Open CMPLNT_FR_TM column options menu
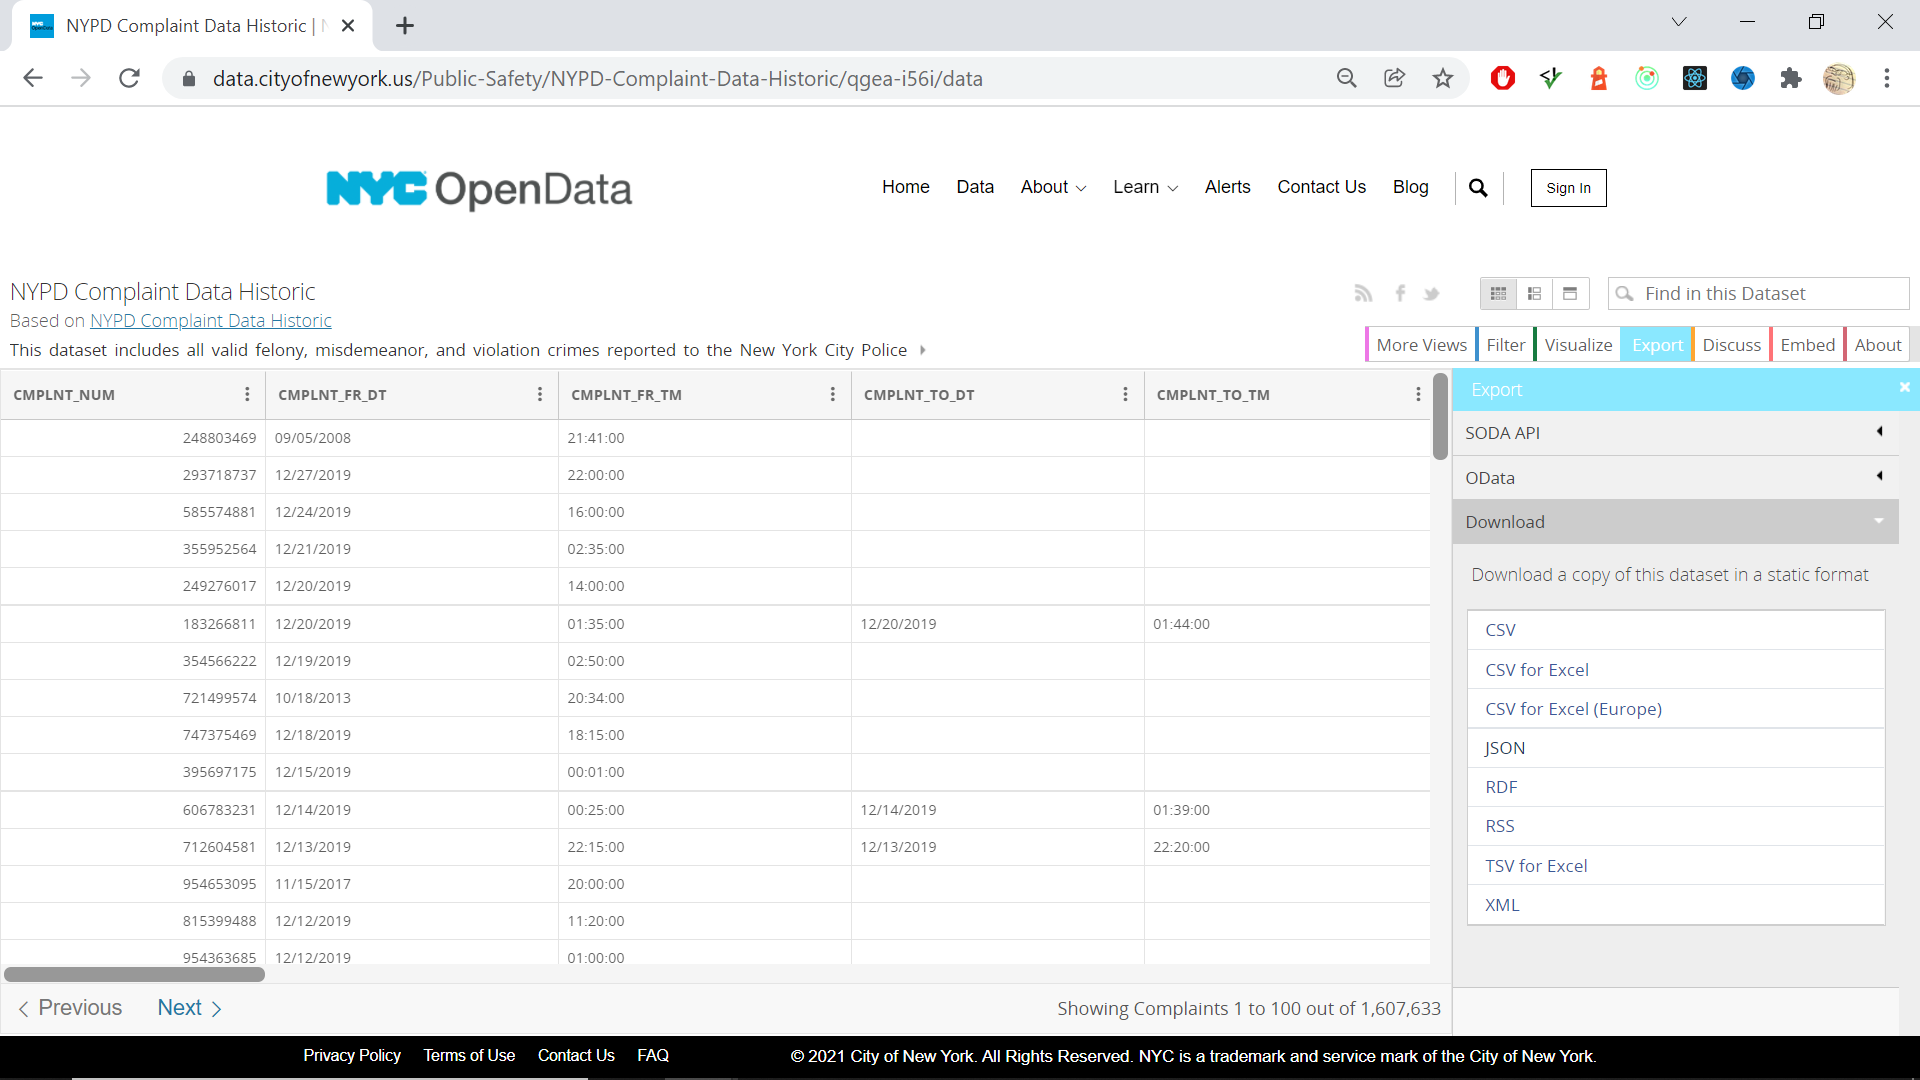This screenshot has width=1920, height=1080. click(x=832, y=394)
